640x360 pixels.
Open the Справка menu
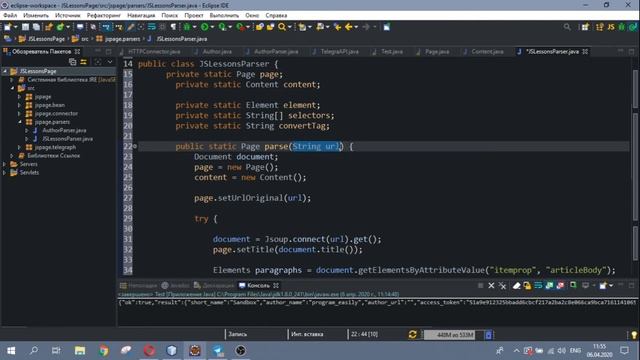[276, 16]
